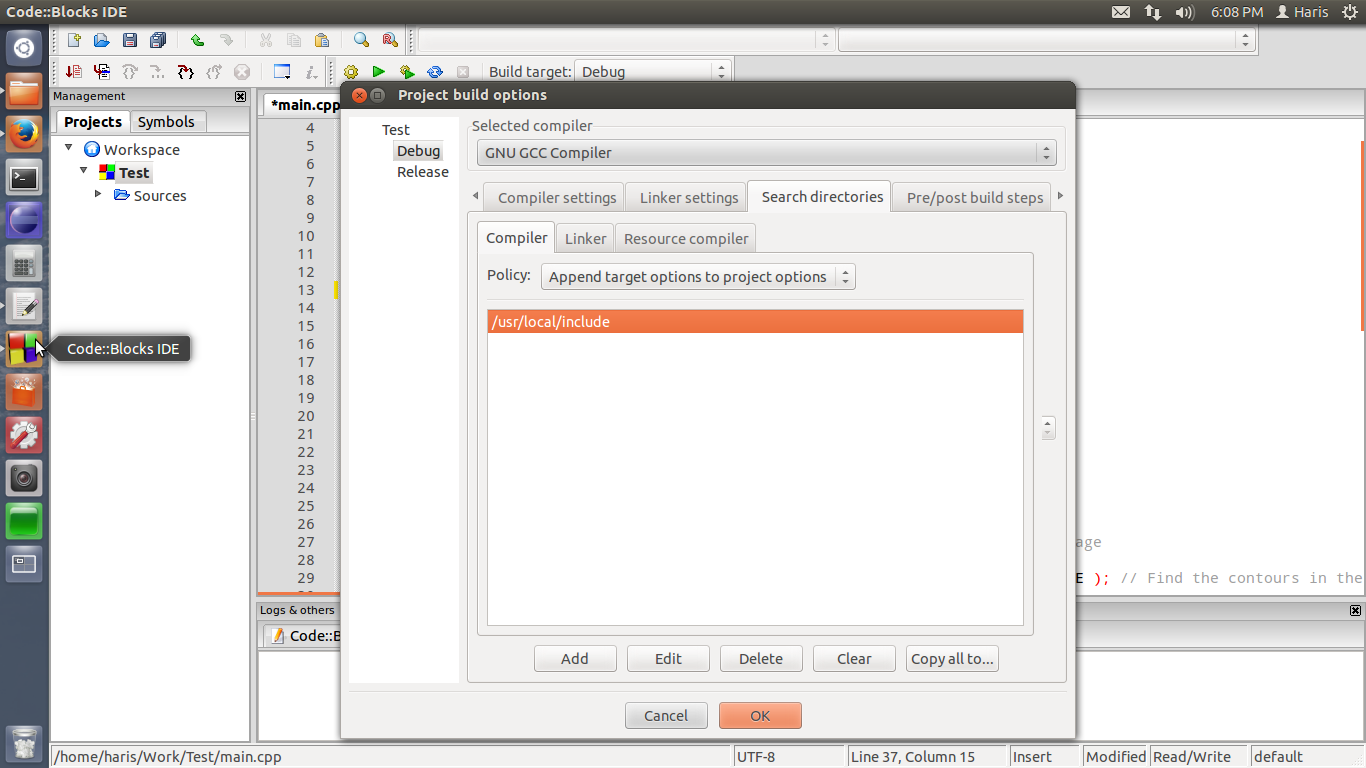
Task: Open the Files launcher icon in dock
Action: pos(25,92)
